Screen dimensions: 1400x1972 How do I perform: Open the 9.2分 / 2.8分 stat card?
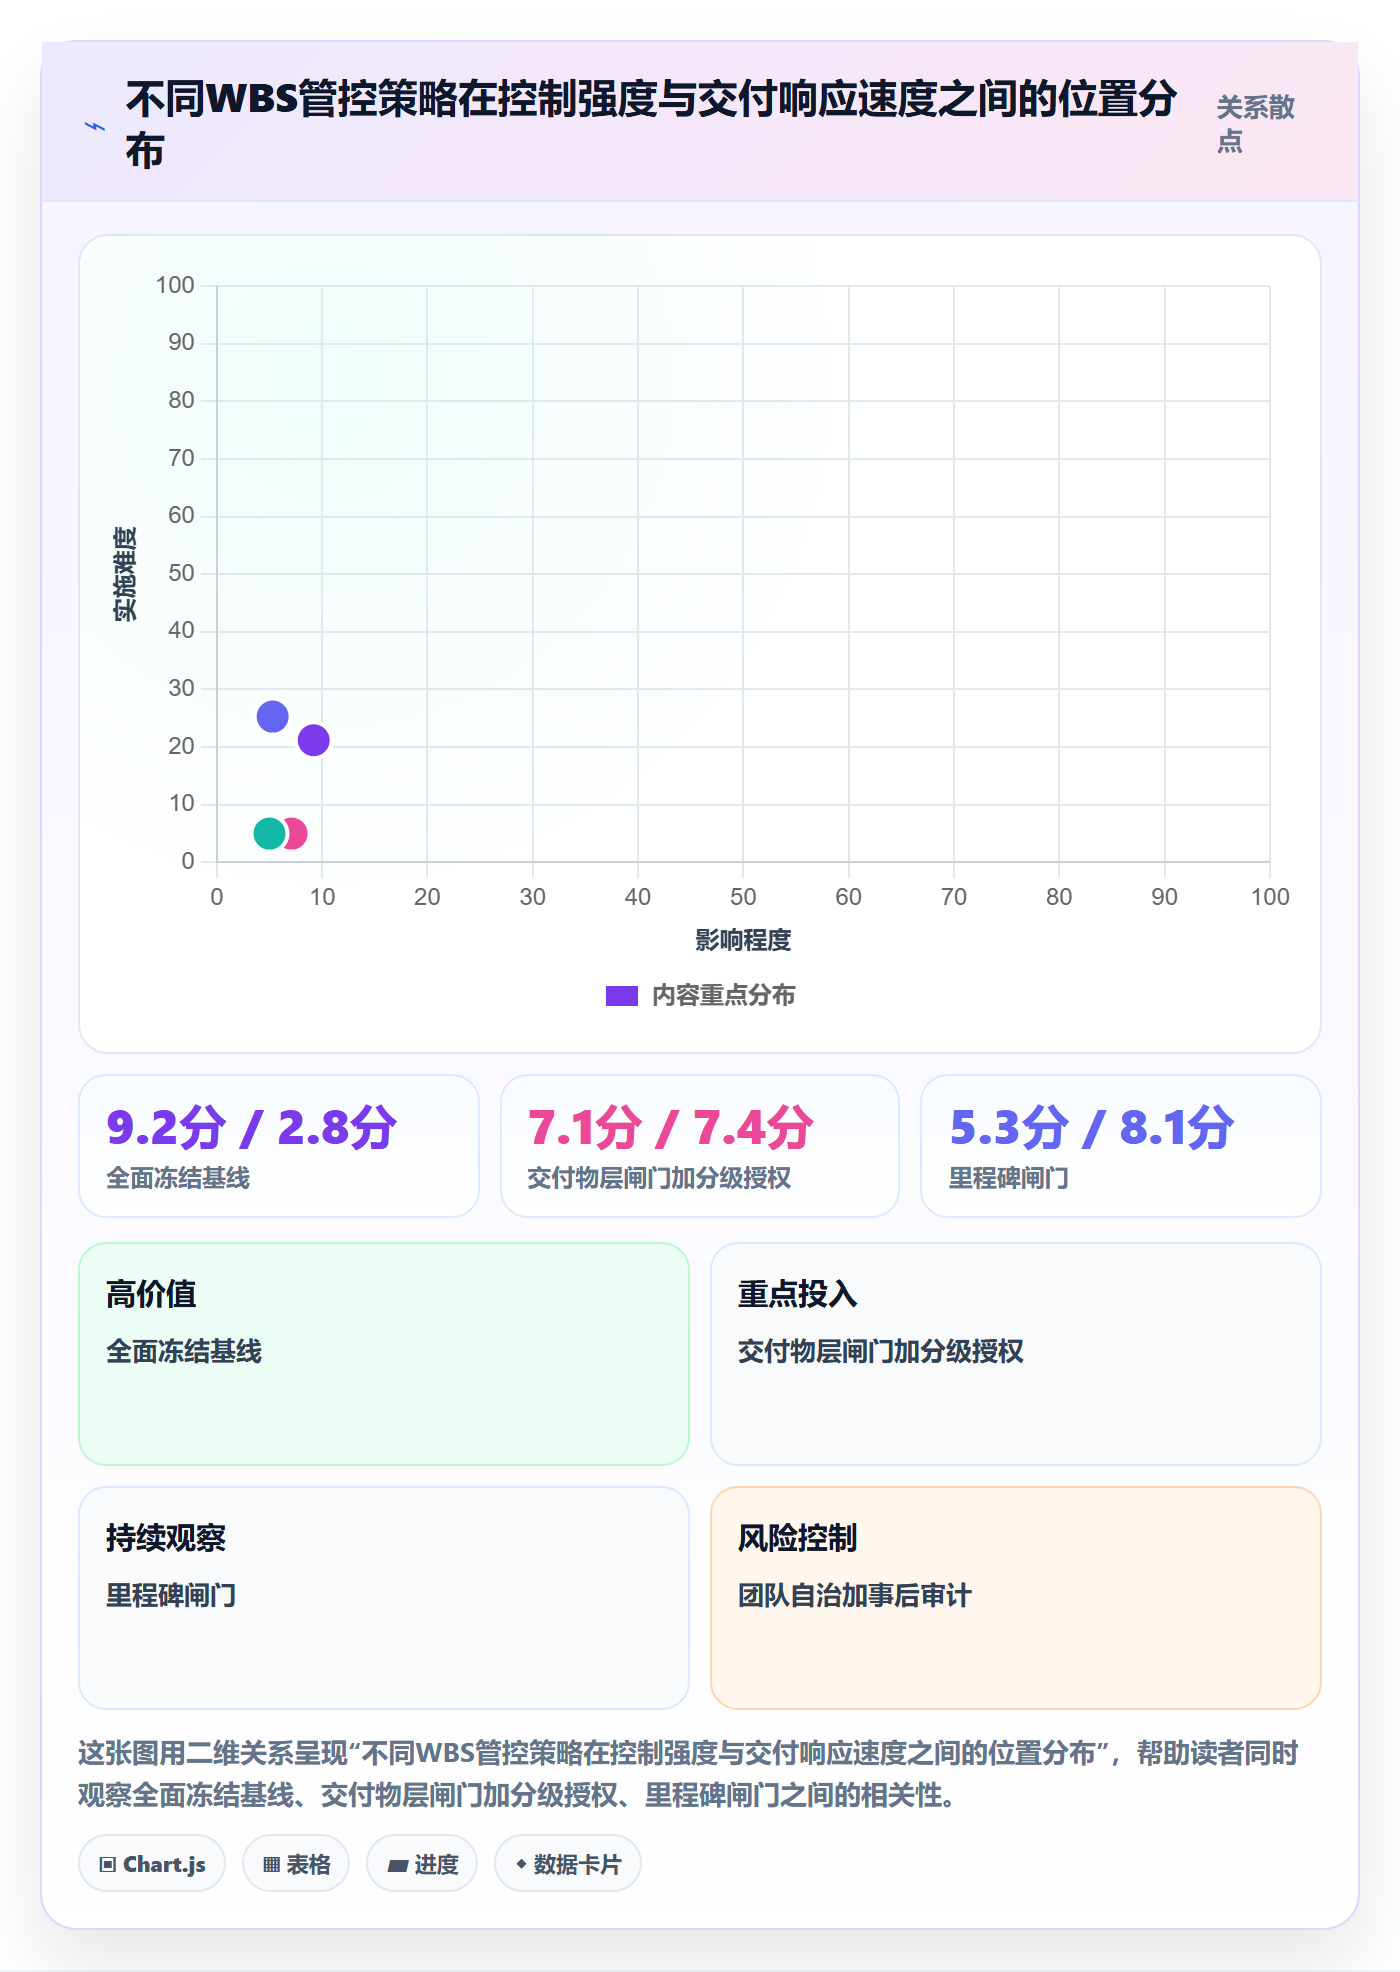tap(279, 1146)
